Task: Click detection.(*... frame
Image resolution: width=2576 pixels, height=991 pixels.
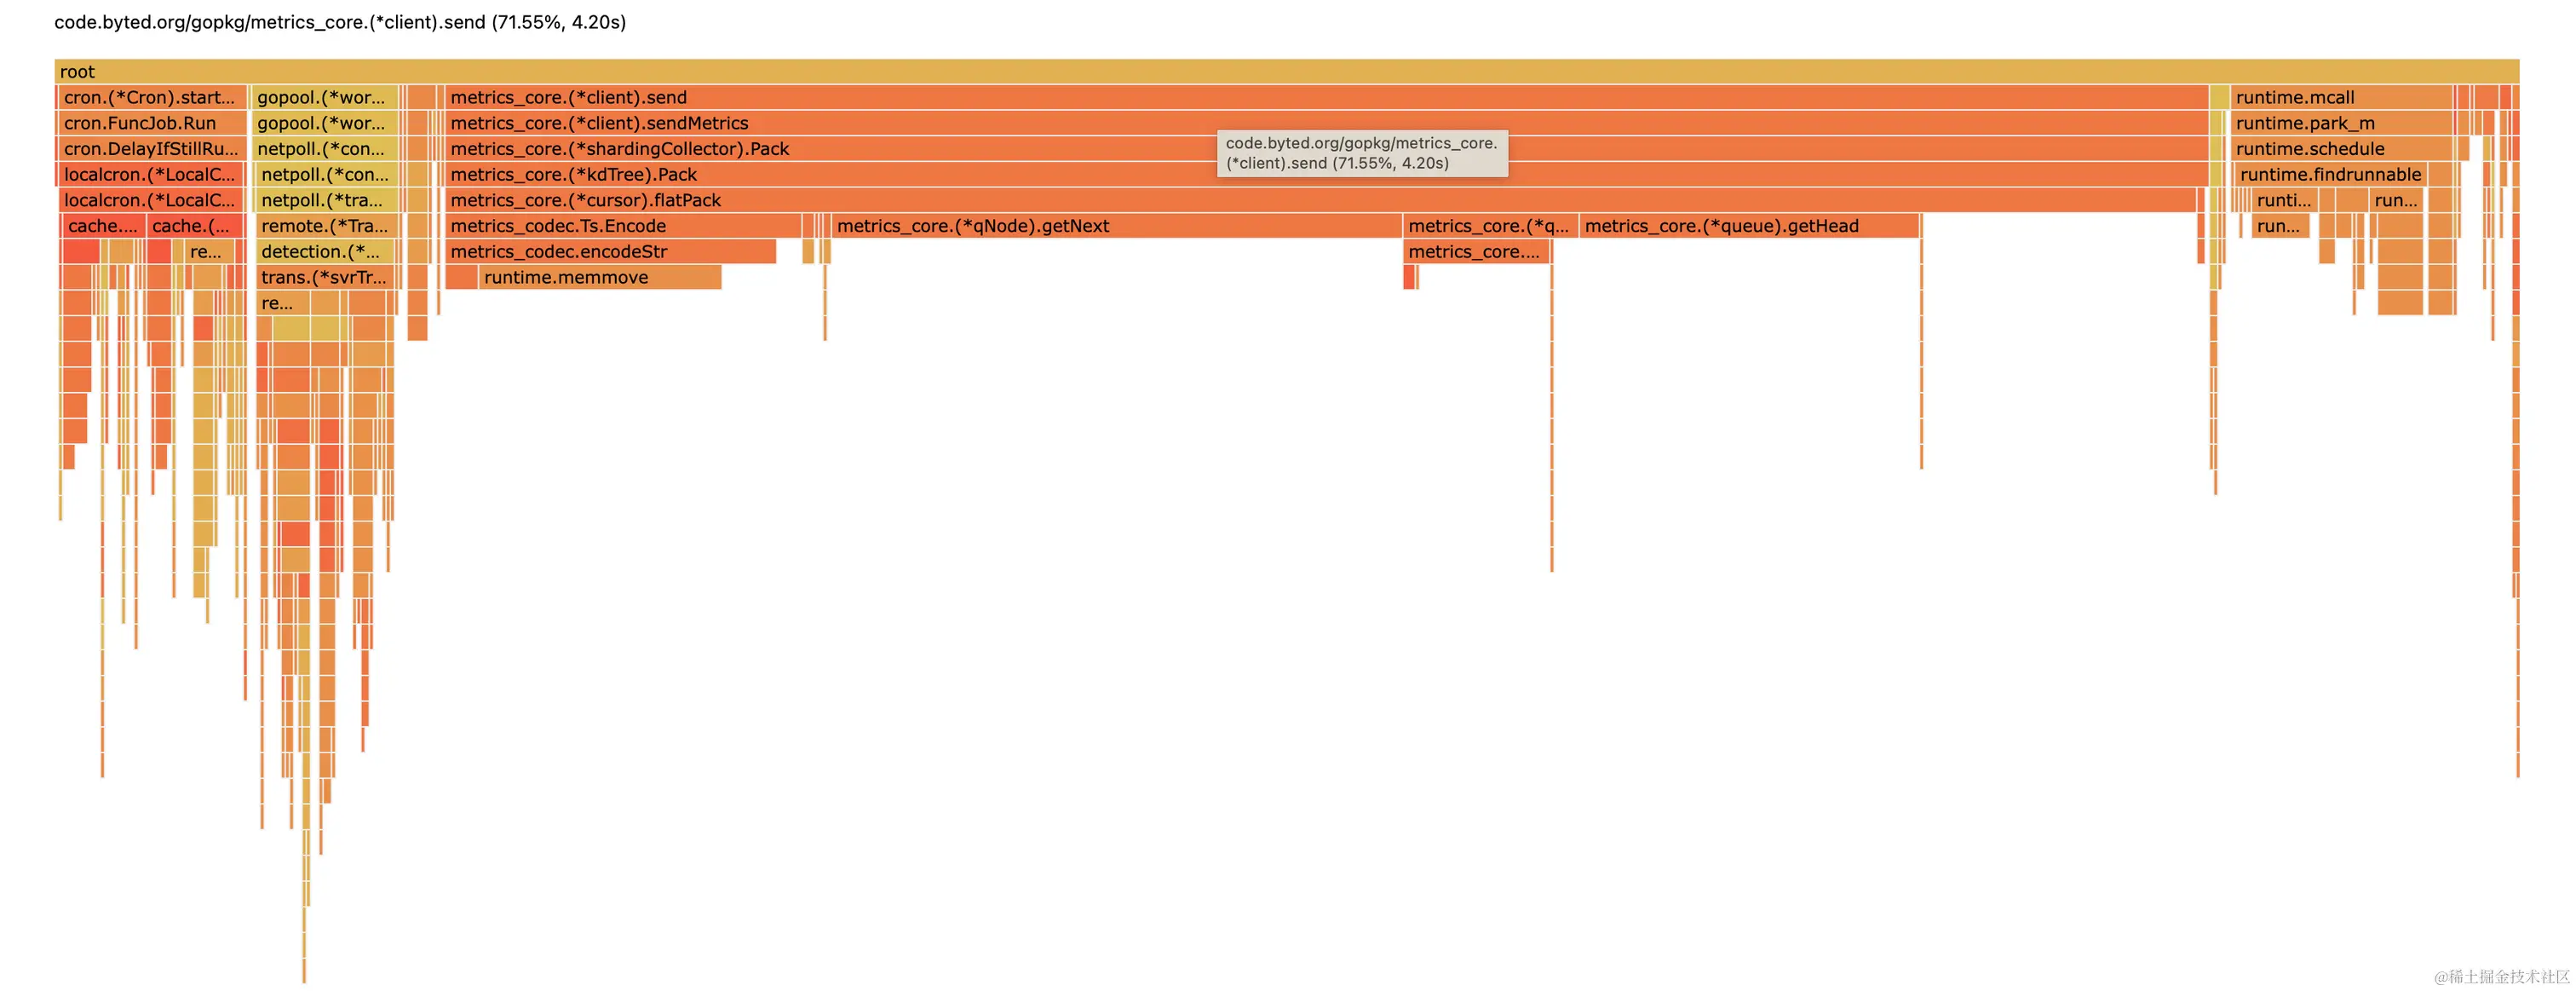Action: 326,252
